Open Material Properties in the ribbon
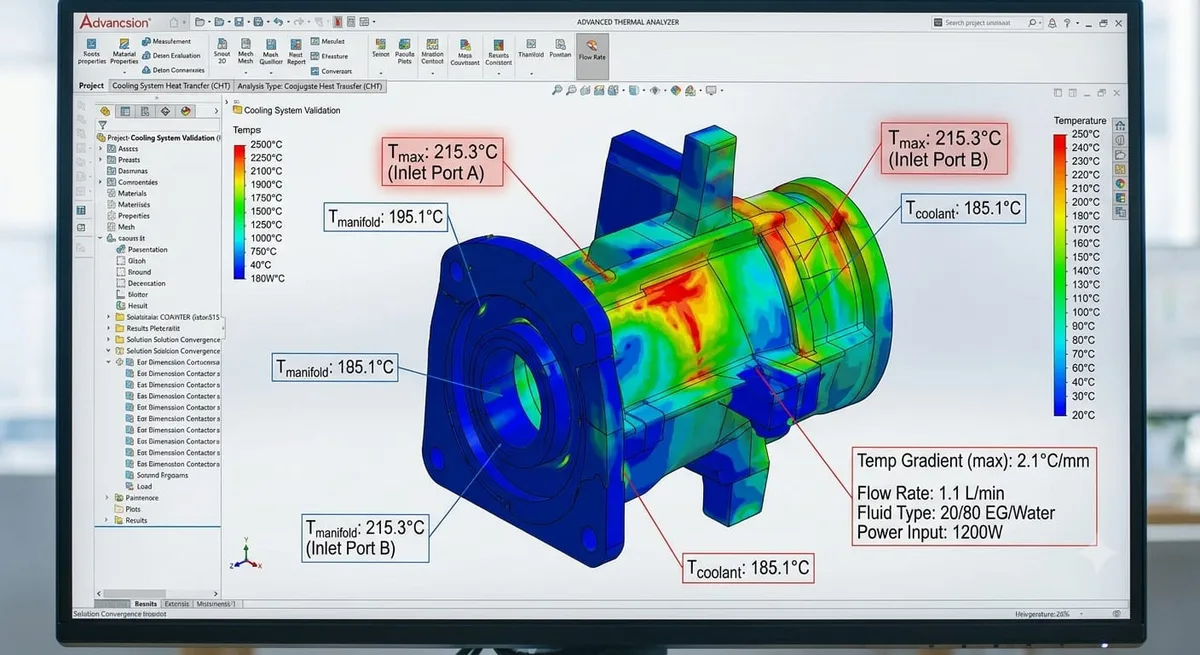Viewport: 1200px width, 655px height. 124,51
